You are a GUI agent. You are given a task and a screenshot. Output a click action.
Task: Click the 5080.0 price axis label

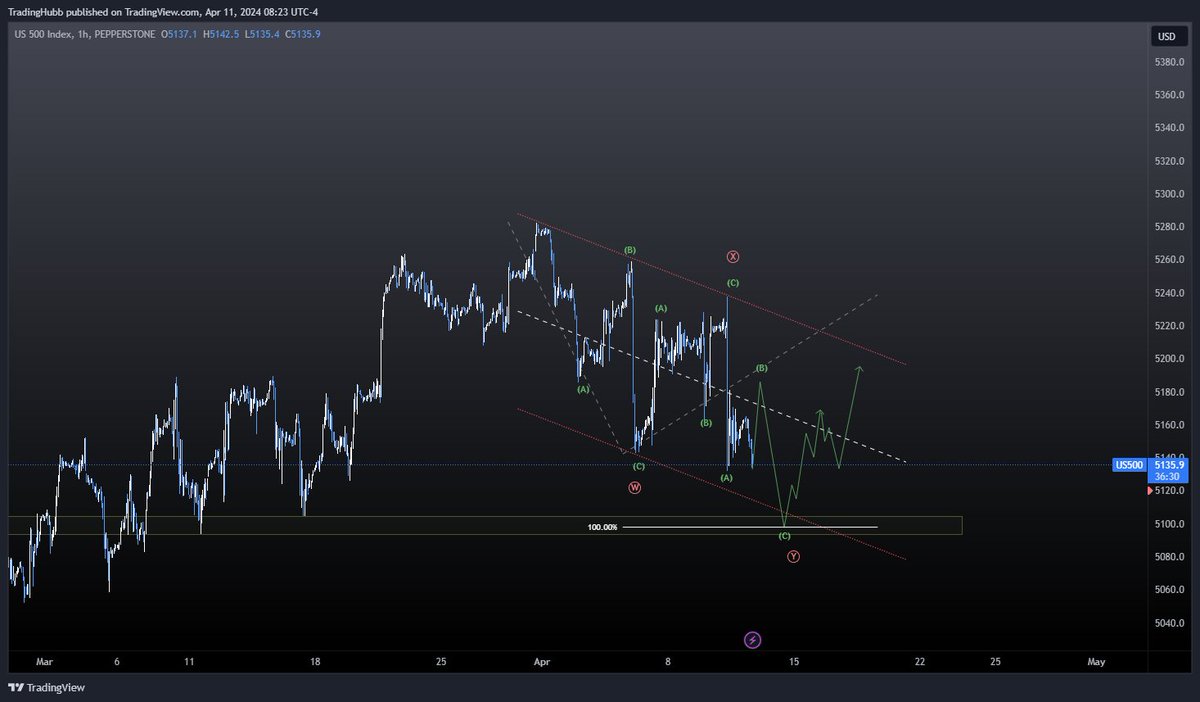(x=1170, y=557)
